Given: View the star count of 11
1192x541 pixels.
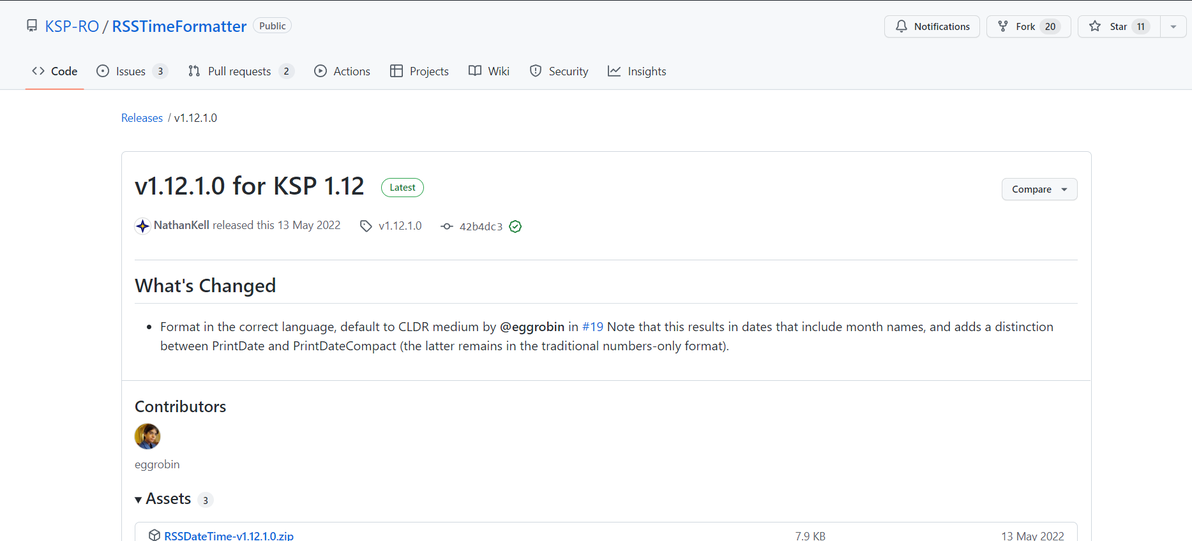Looking at the screenshot, I should coord(1140,27).
